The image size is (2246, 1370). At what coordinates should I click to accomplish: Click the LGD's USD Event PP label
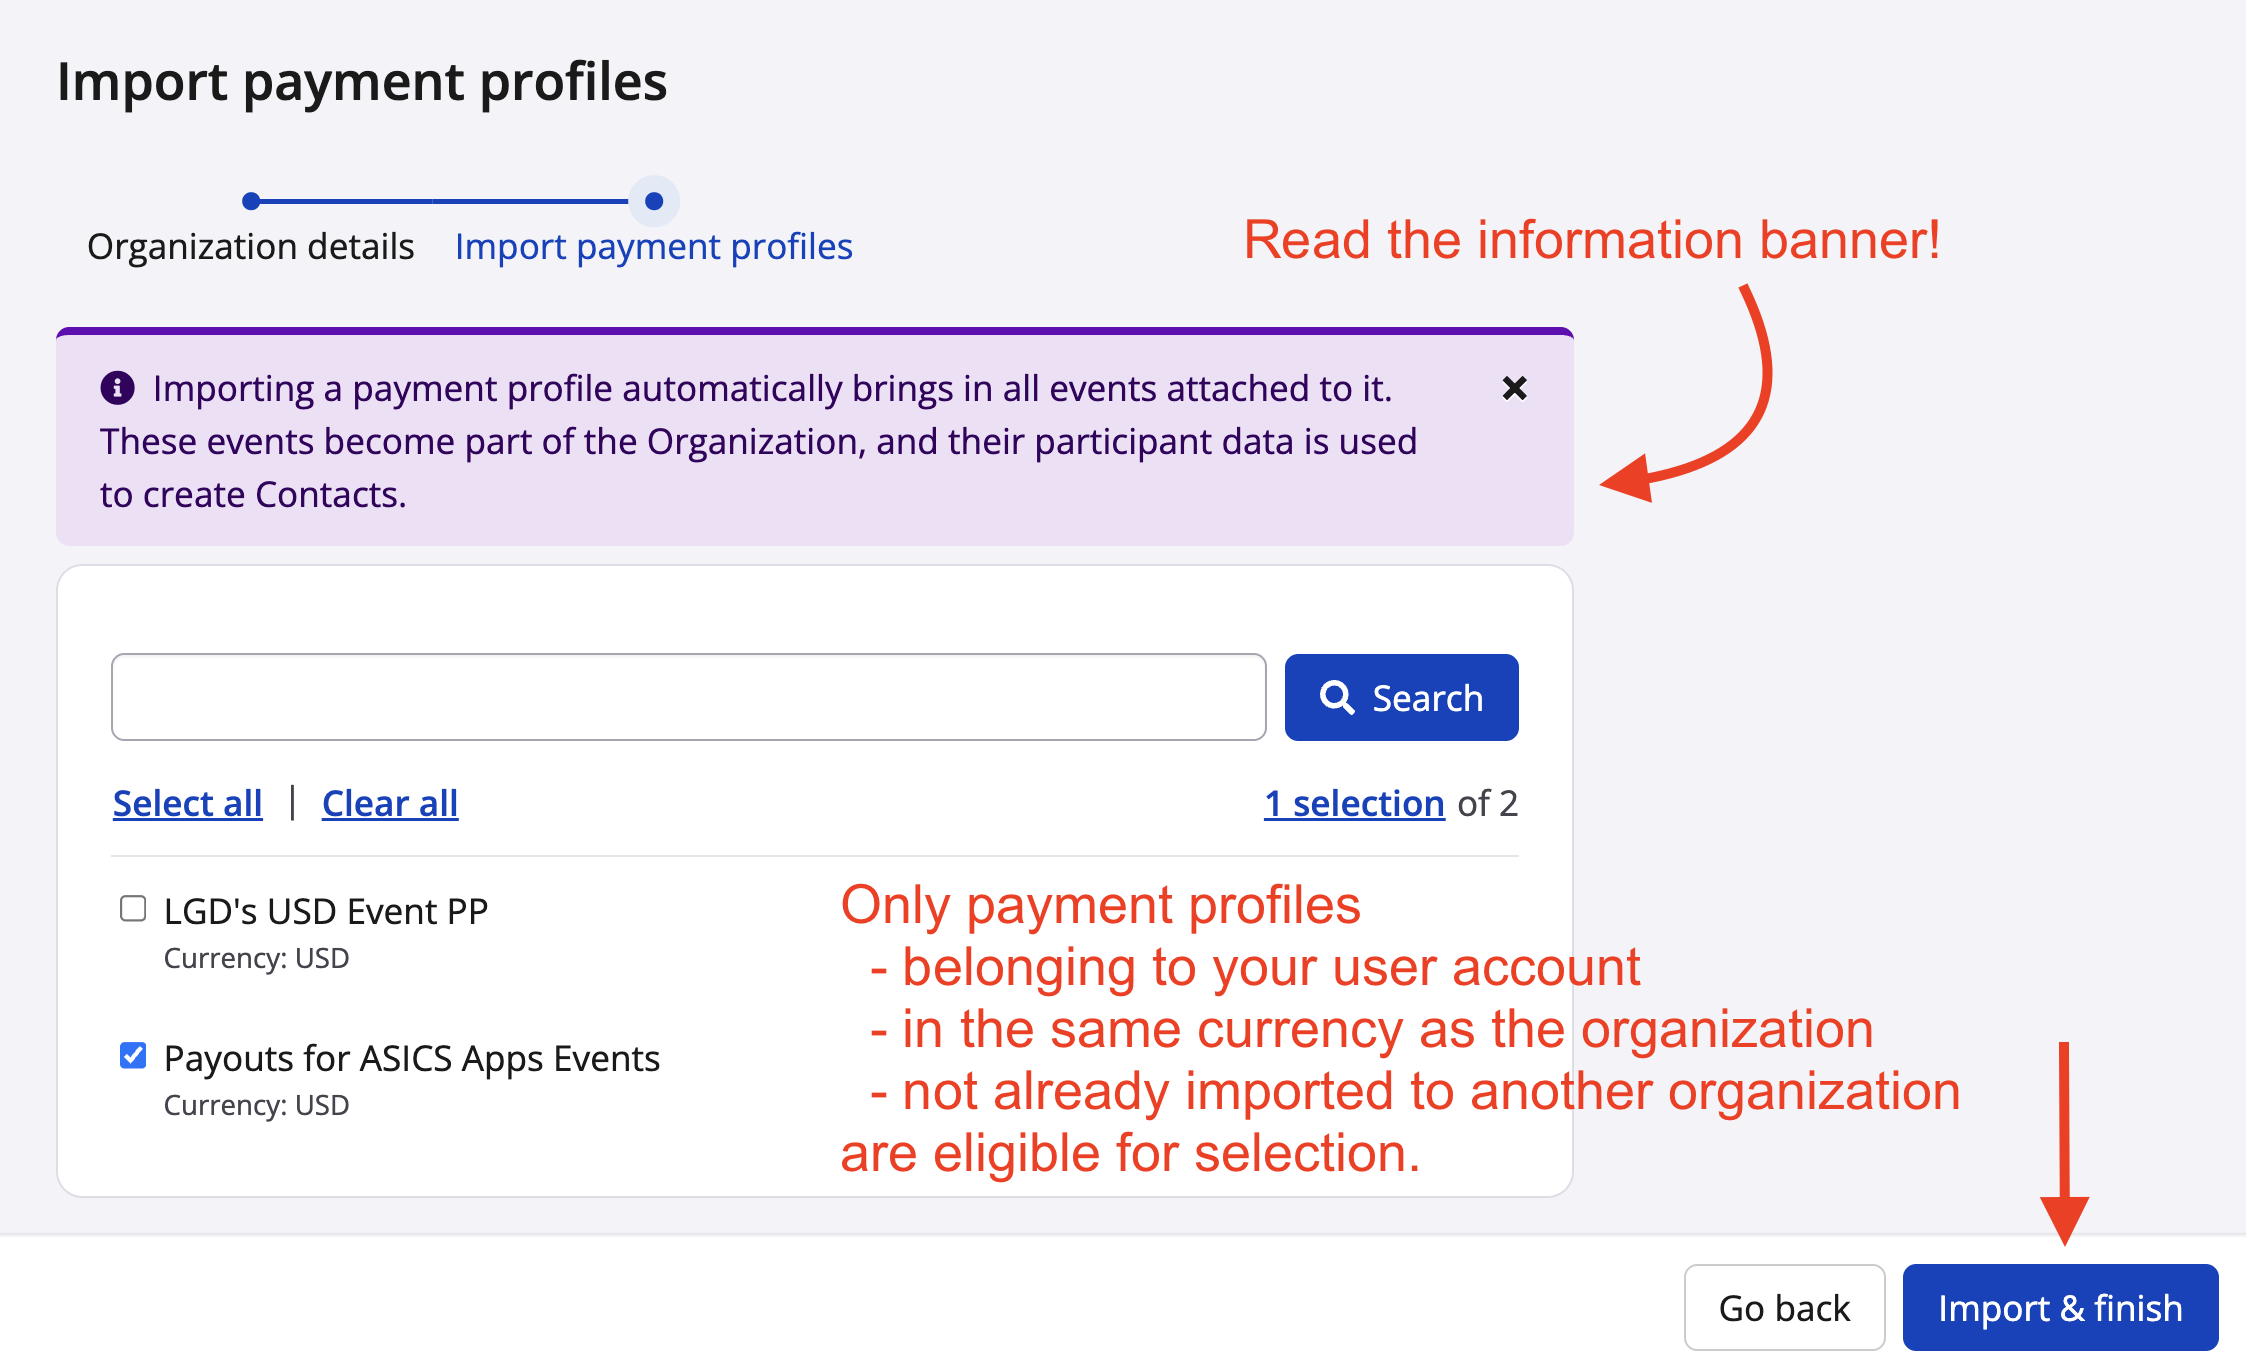325,911
